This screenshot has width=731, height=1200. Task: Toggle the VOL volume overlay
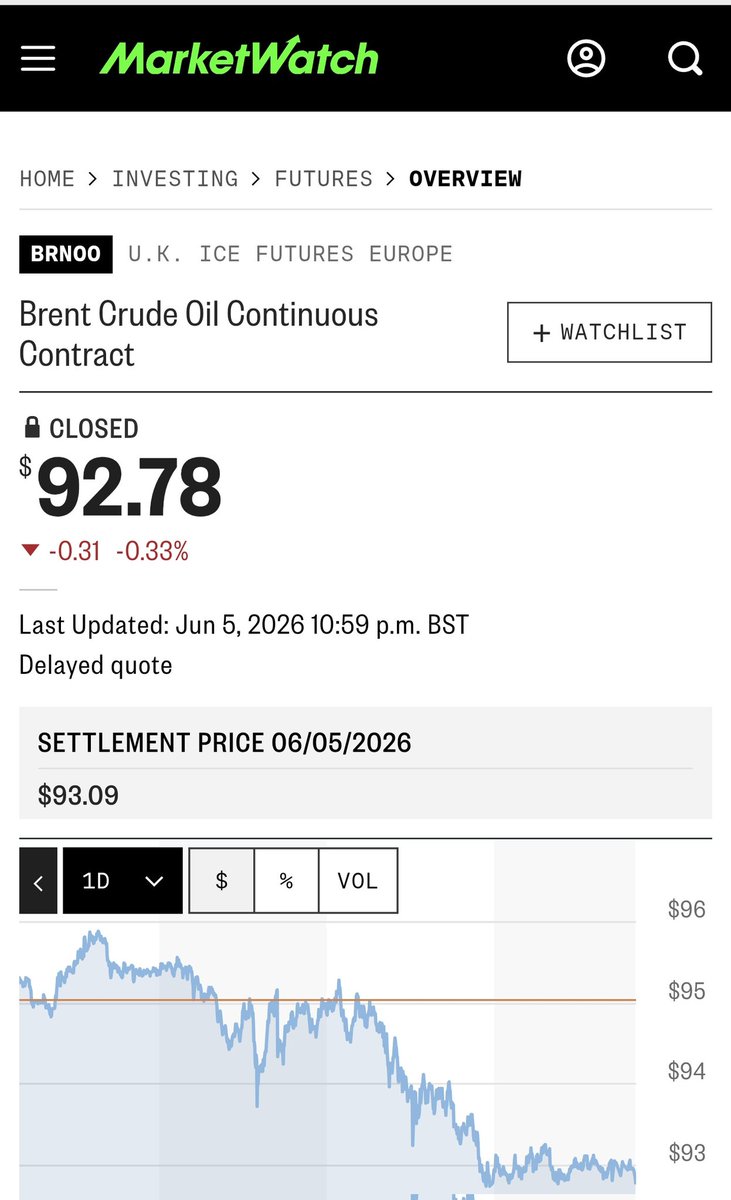pos(358,881)
